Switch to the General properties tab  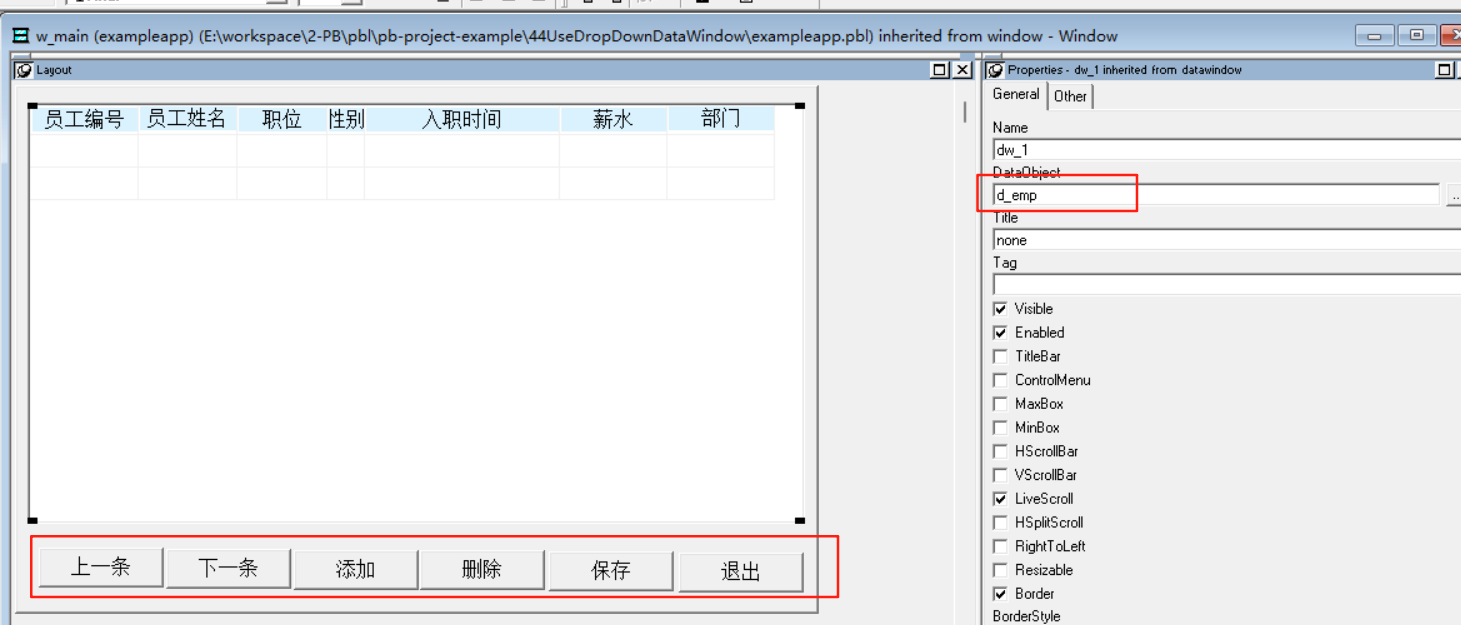pos(1015,93)
